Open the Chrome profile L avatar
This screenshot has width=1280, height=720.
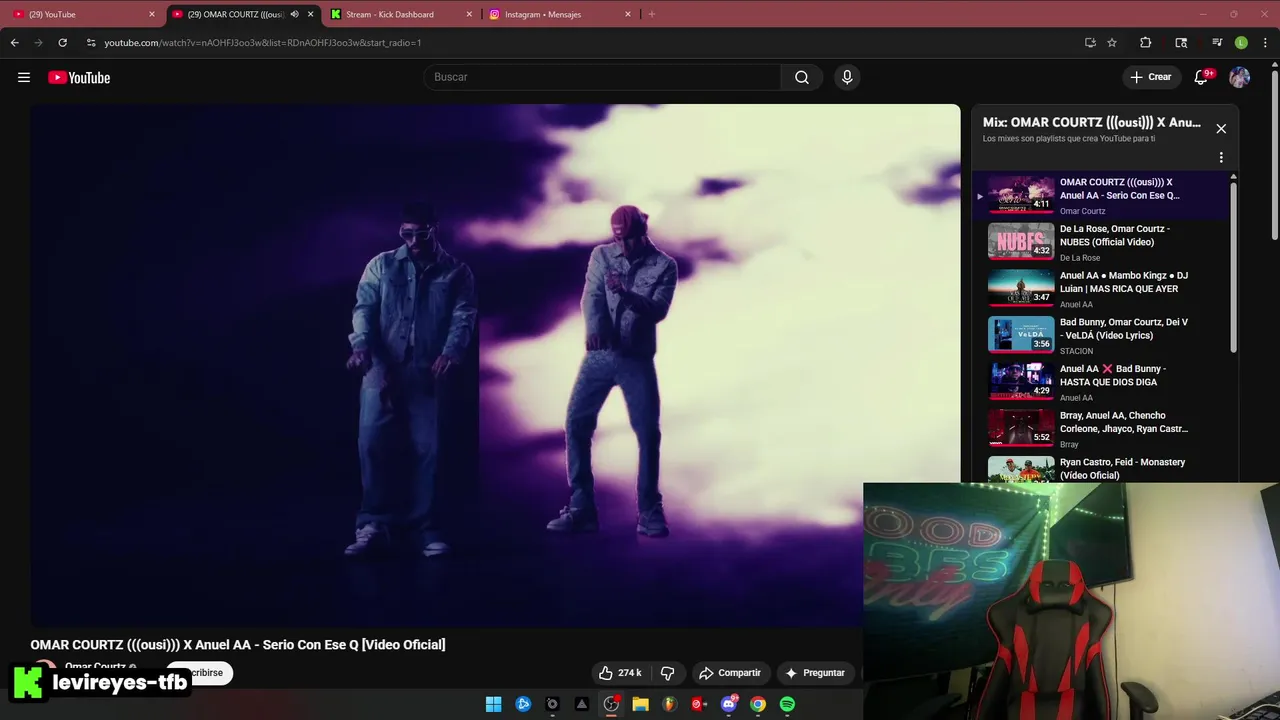click(x=1241, y=42)
